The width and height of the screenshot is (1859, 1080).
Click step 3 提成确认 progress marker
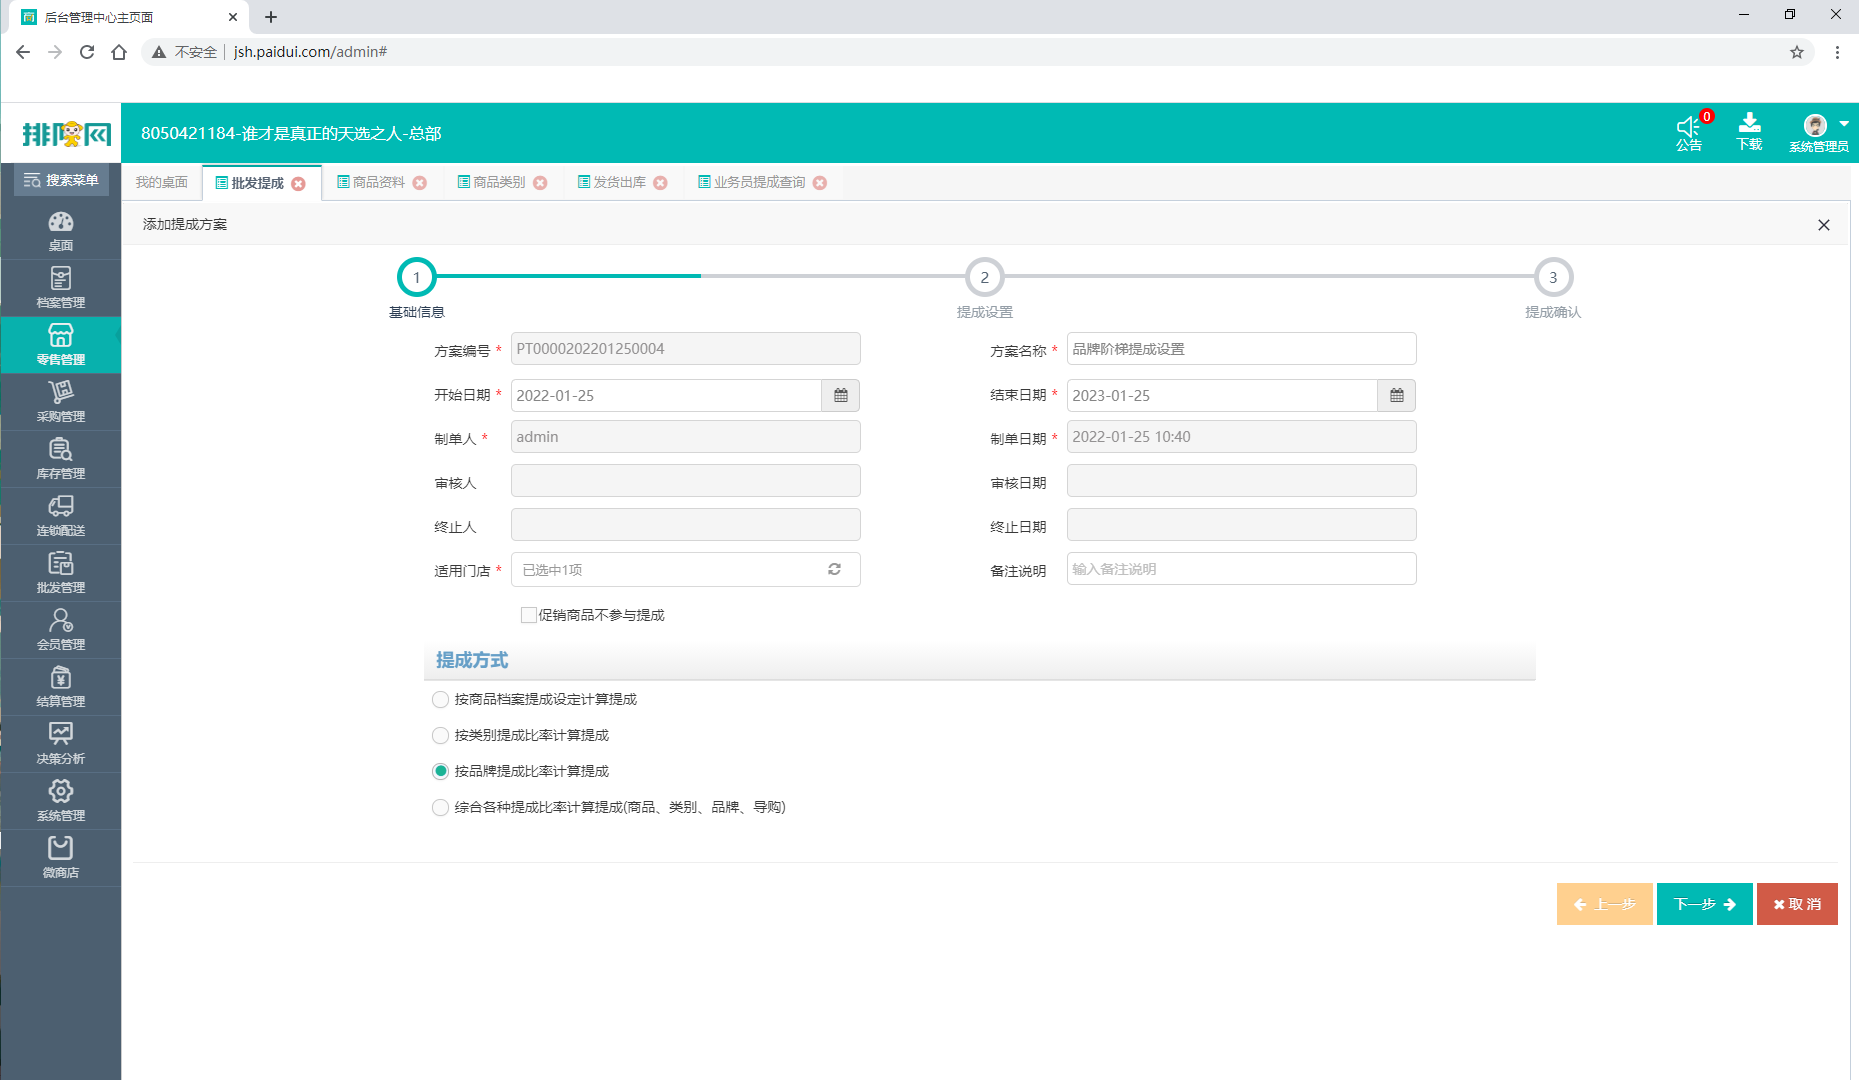(x=1553, y=278)
